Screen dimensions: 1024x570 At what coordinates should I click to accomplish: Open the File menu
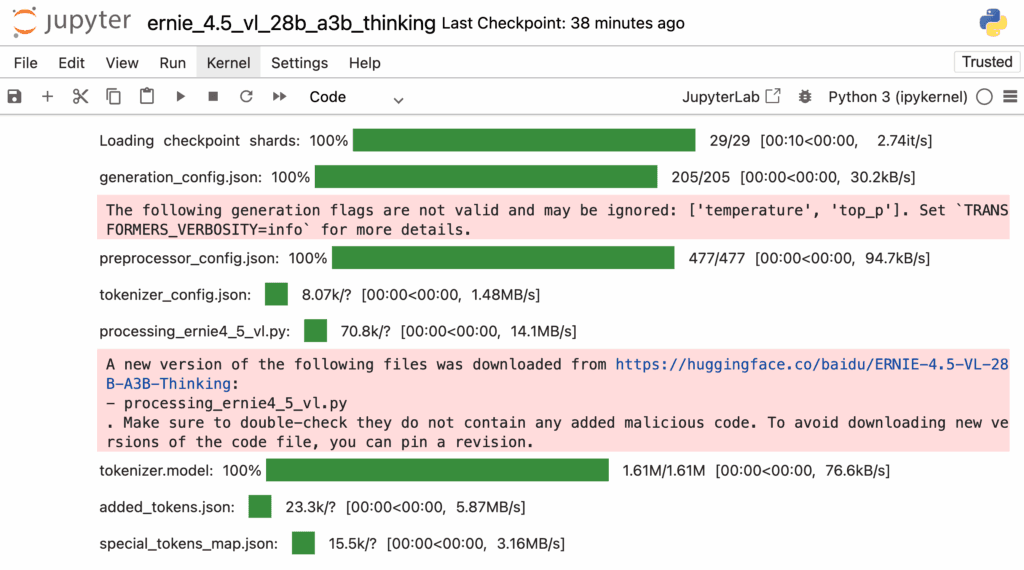click(26, 63)
